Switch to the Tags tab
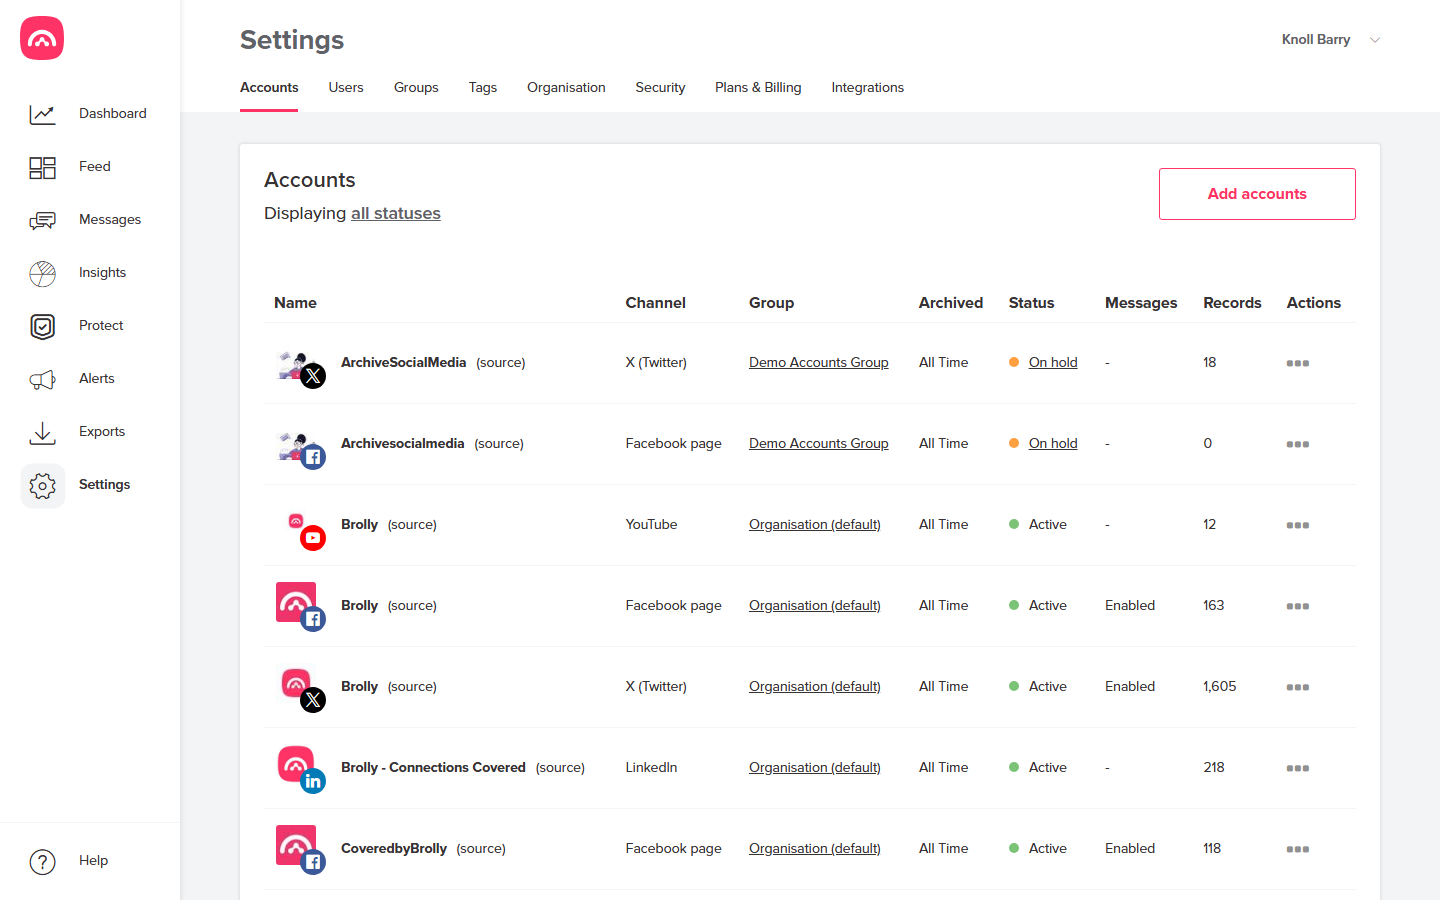Image resolution: width=1440 pixels, height=900 pixels. 483,88
